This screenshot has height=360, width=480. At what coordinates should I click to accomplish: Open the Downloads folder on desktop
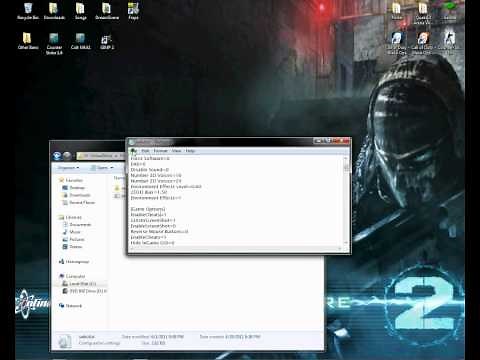(54, 11)
